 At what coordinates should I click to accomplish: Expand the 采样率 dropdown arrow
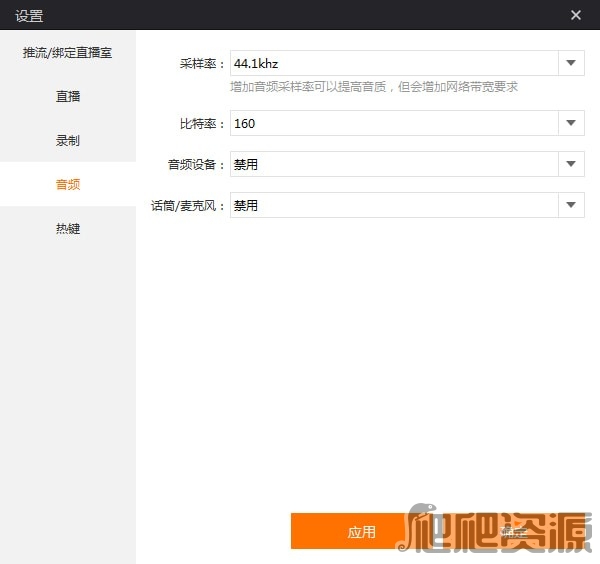571,63
